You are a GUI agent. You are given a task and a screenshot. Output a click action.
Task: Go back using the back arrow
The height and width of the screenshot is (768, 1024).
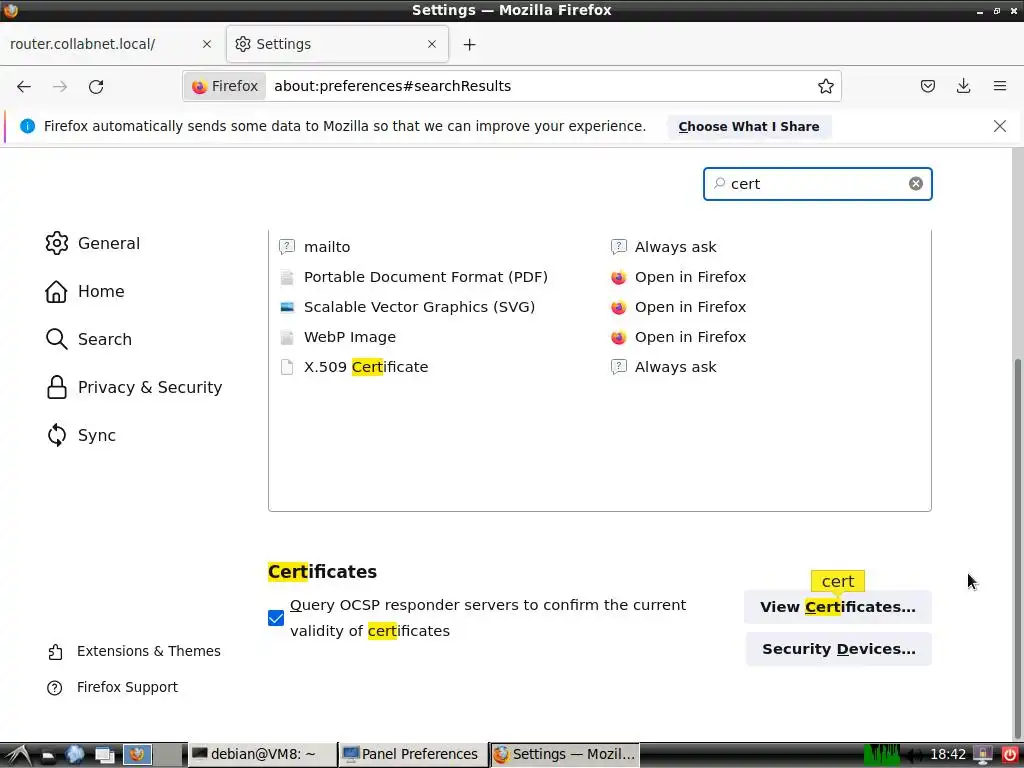point(24,87)
